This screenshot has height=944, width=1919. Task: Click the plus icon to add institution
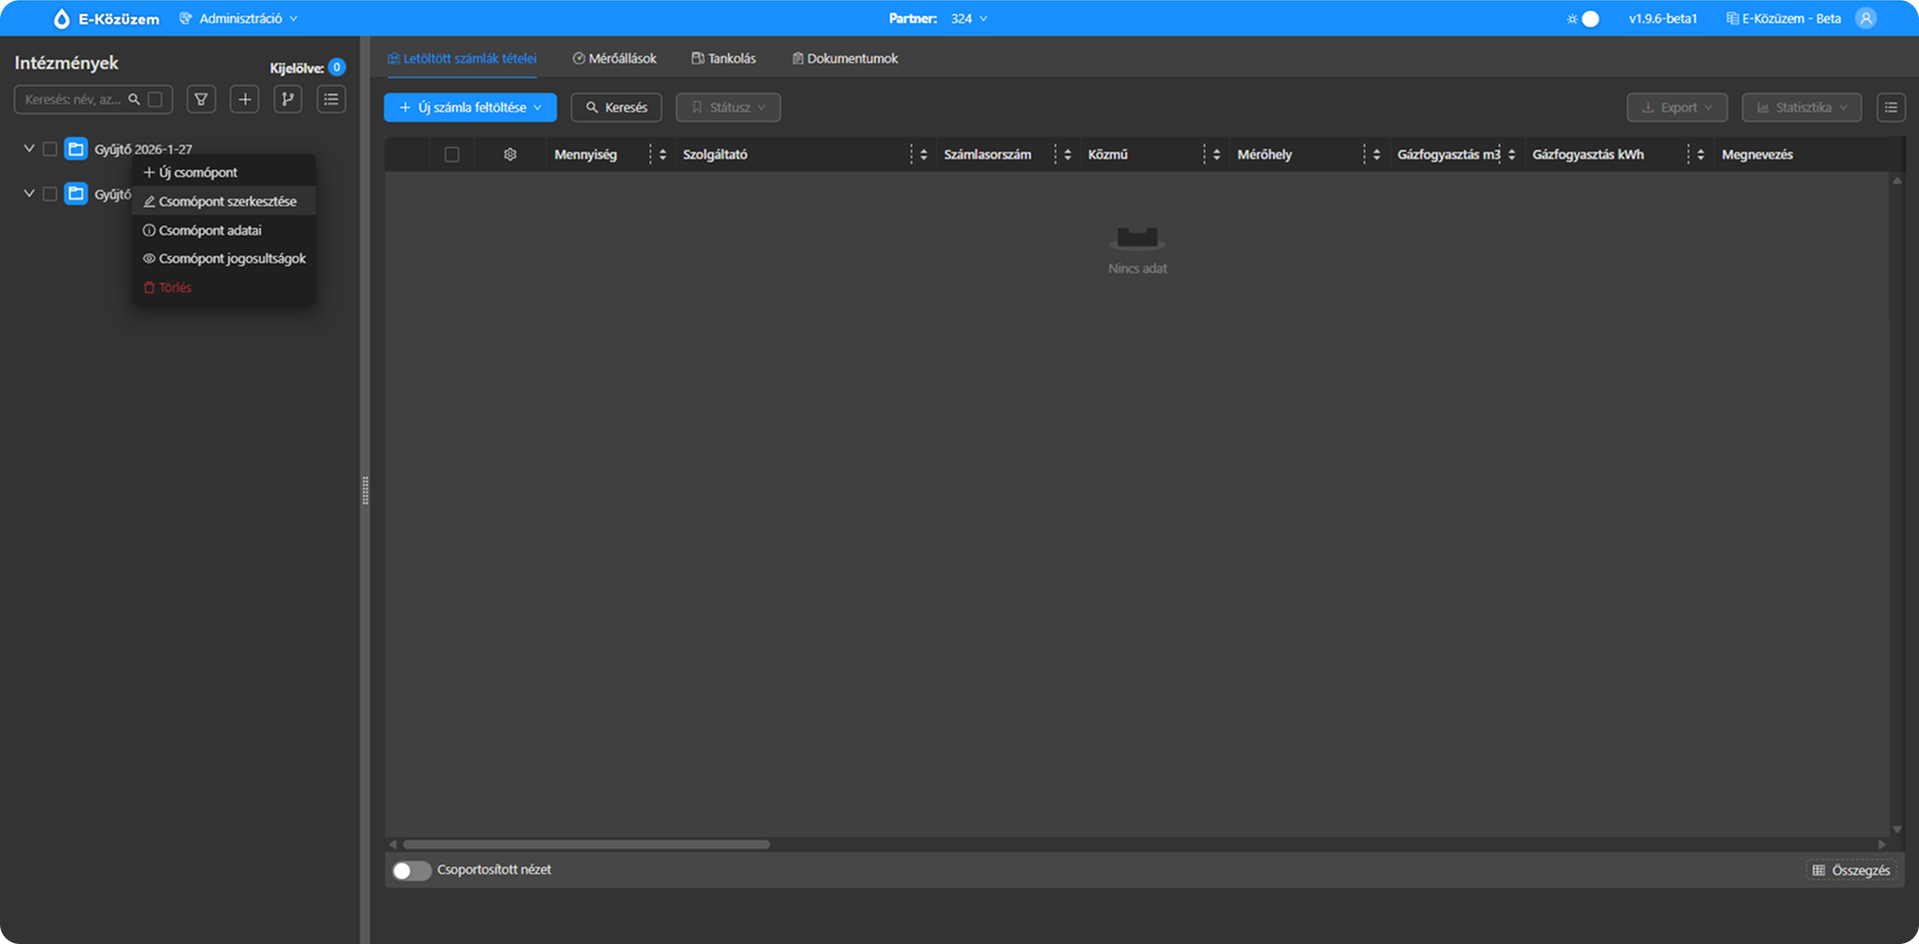pyautogui.click(x=245, y=99)
